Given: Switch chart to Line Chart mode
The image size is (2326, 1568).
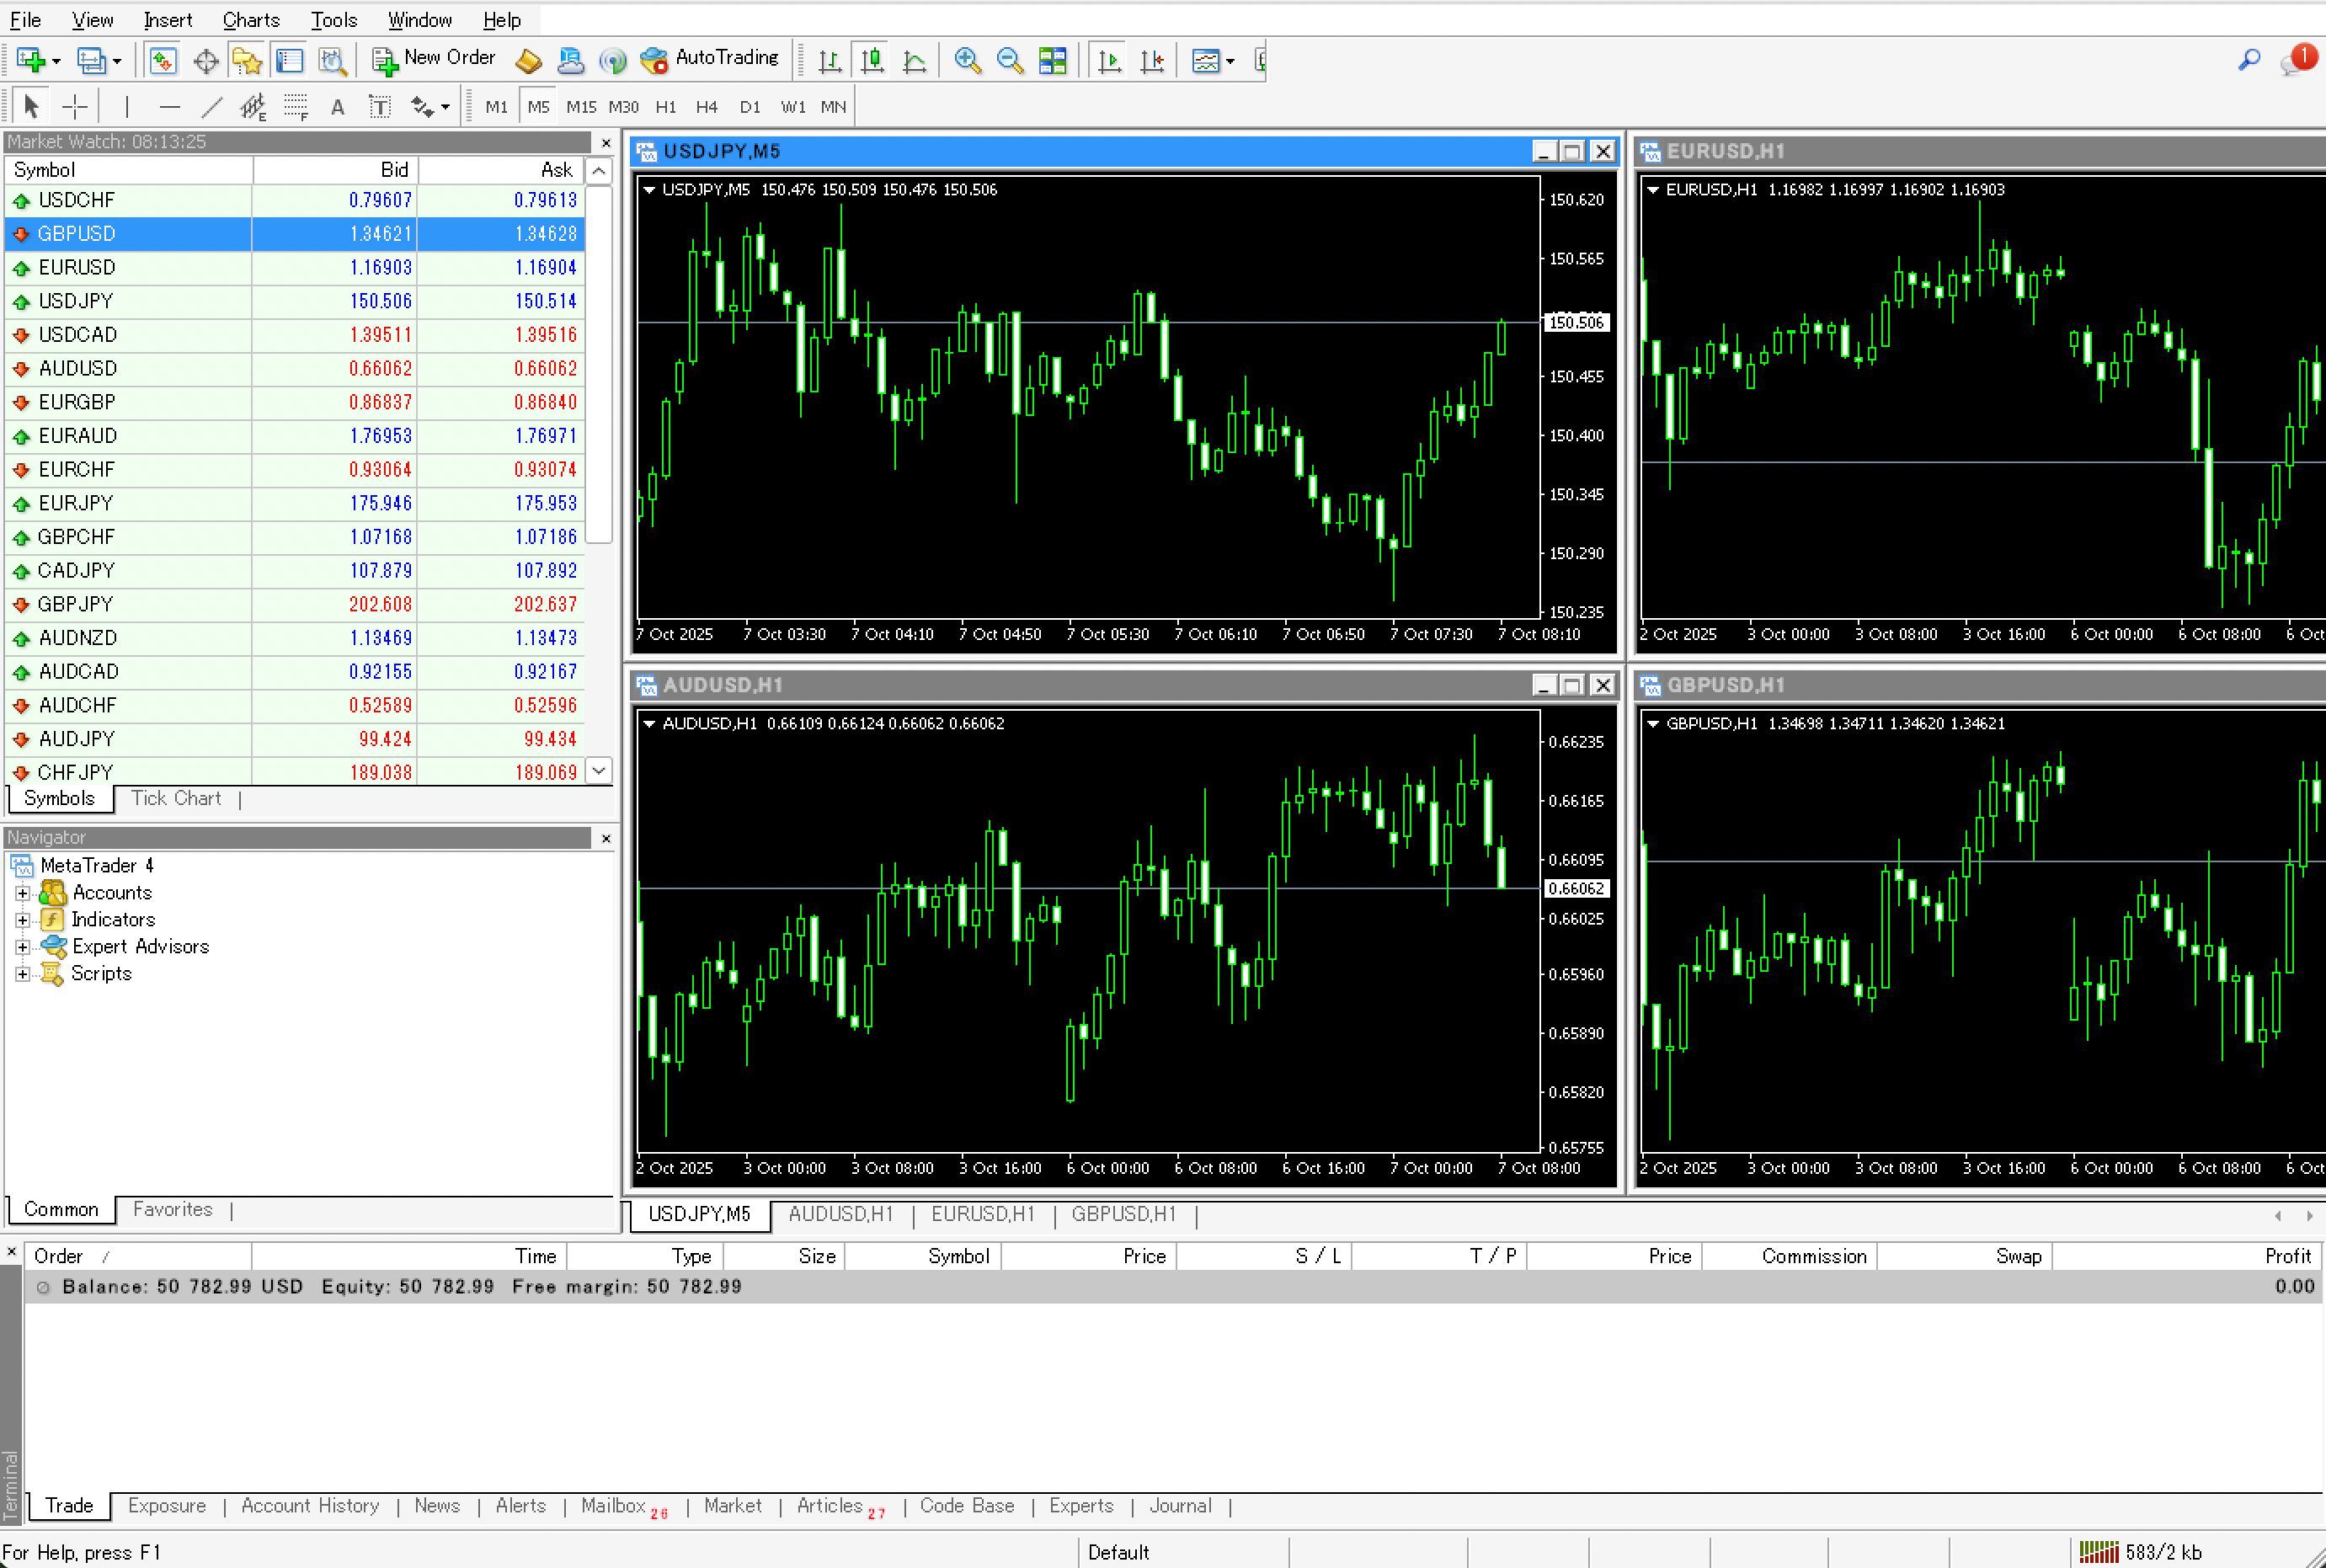Looking at the screenshot, I should point(914,61).
